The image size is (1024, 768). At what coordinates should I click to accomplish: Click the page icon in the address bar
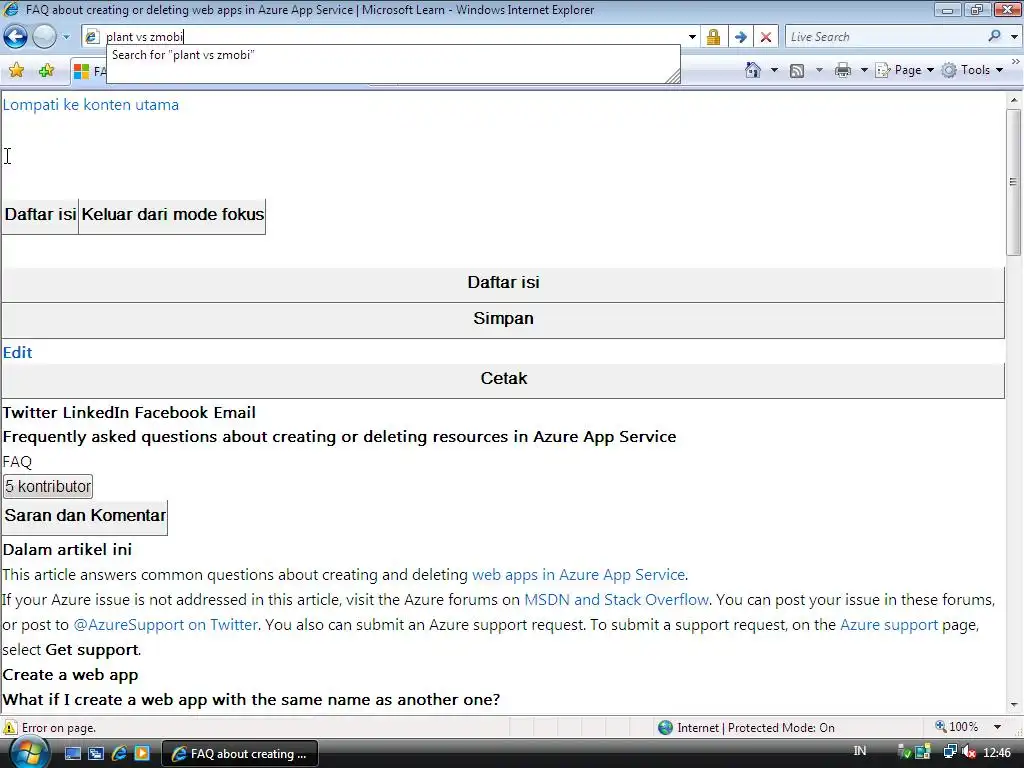pyautogui.click(x=92, y=37)
